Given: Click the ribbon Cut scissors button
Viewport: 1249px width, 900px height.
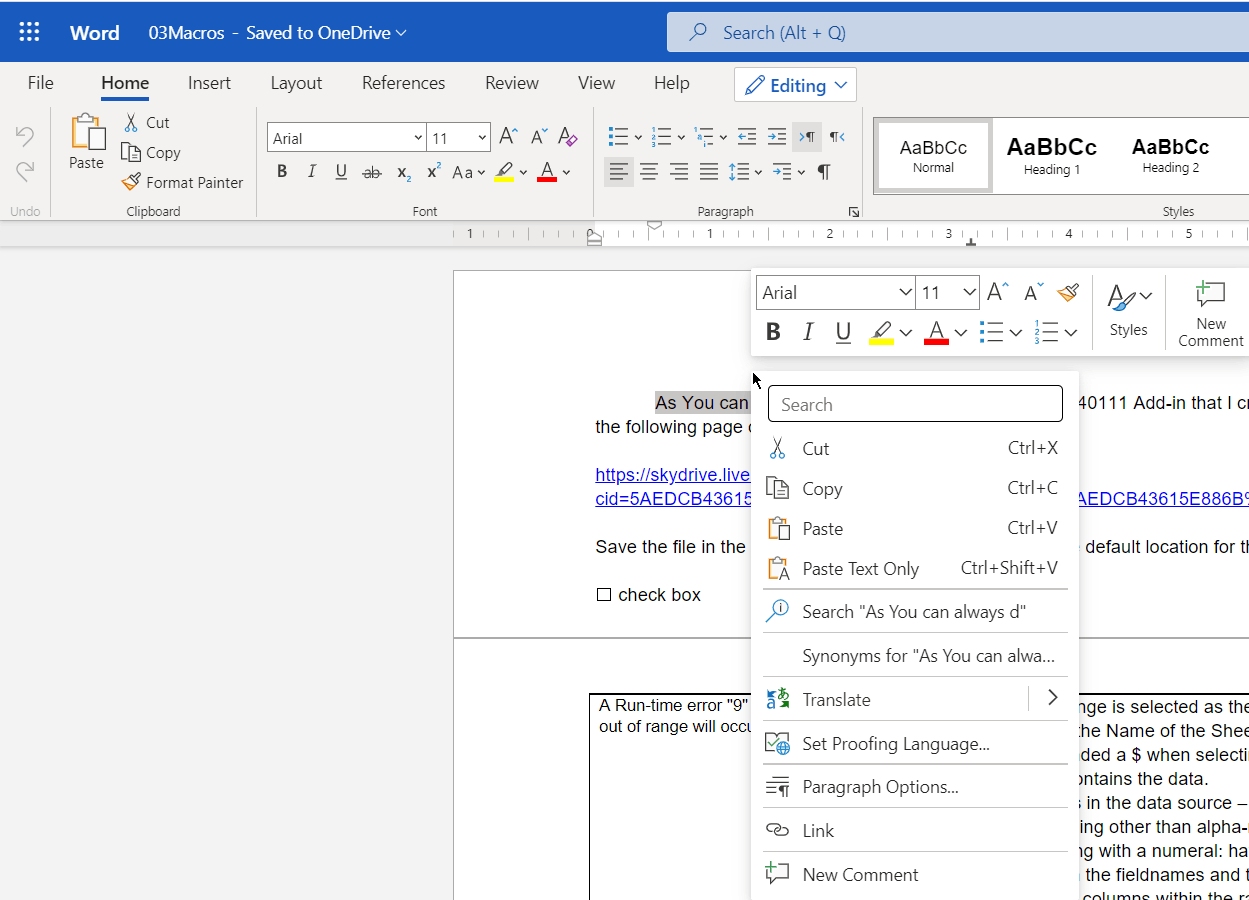Looking at the screenshot, I should [x=146, y=122].
